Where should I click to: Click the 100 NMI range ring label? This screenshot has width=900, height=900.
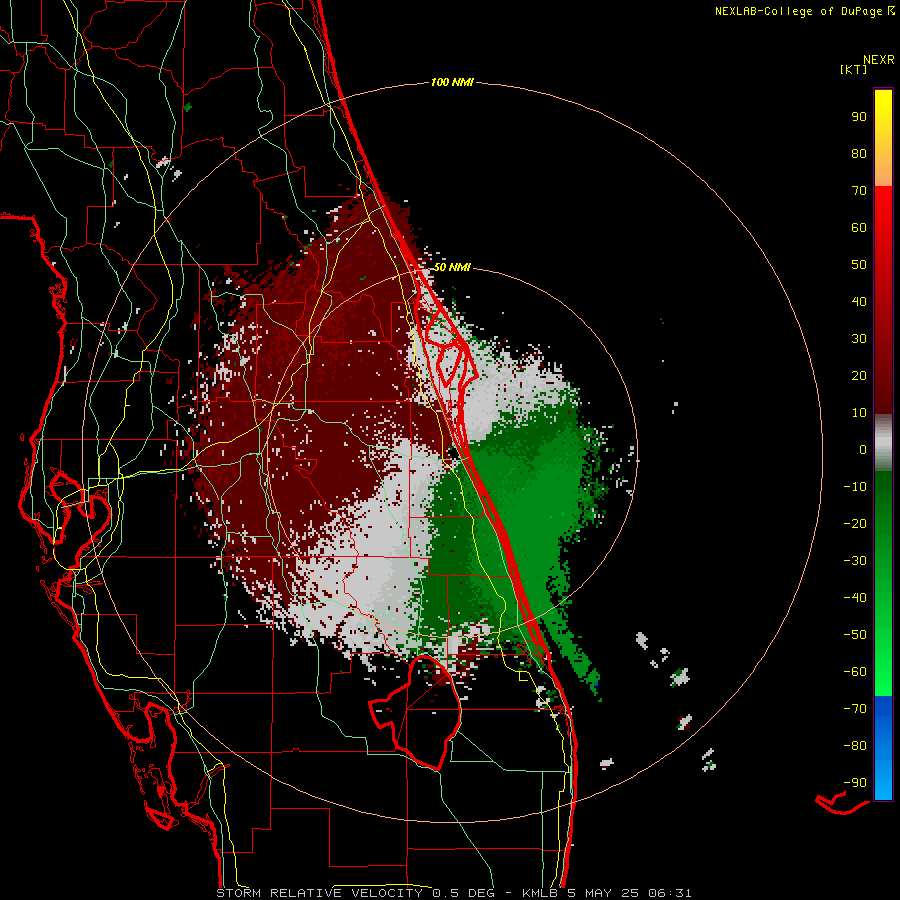point(452,82)
